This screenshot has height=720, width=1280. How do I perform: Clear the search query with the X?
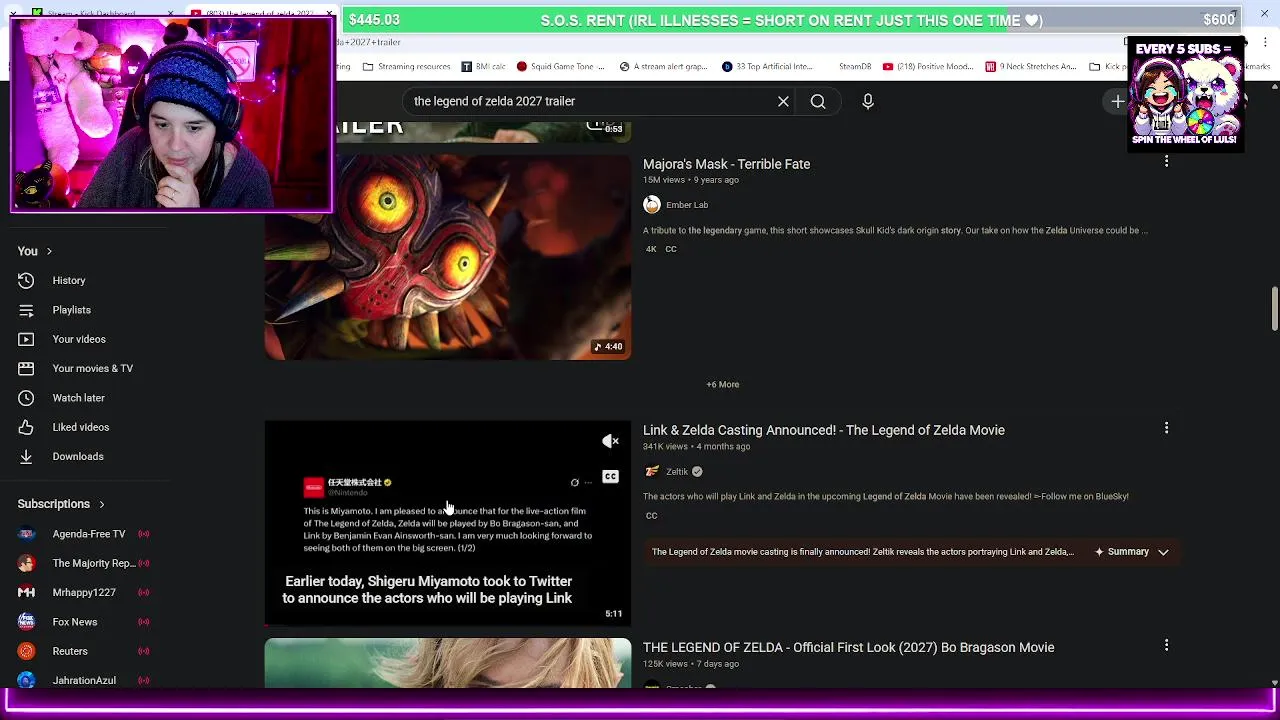783,101
